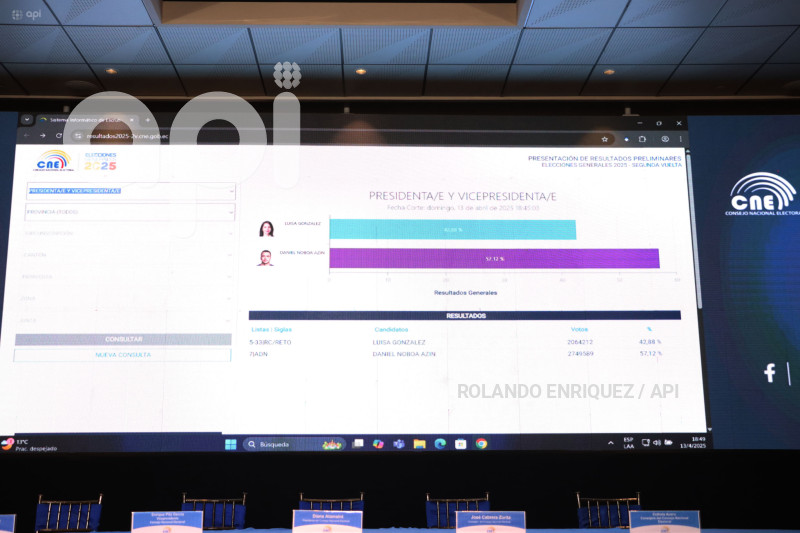Click the RESULTADOS table header bar
The width and height of the screenshot is (800, 533).
point(465,316)
